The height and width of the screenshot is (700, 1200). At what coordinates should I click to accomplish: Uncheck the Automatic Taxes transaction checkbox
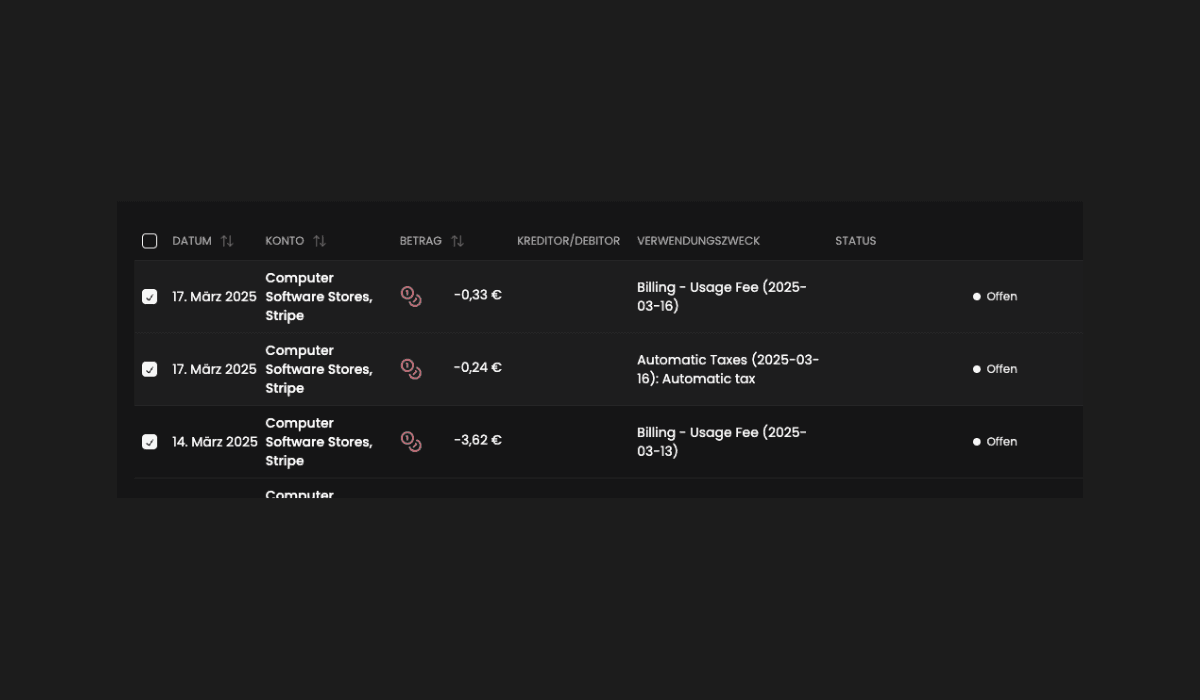point(150,369)
